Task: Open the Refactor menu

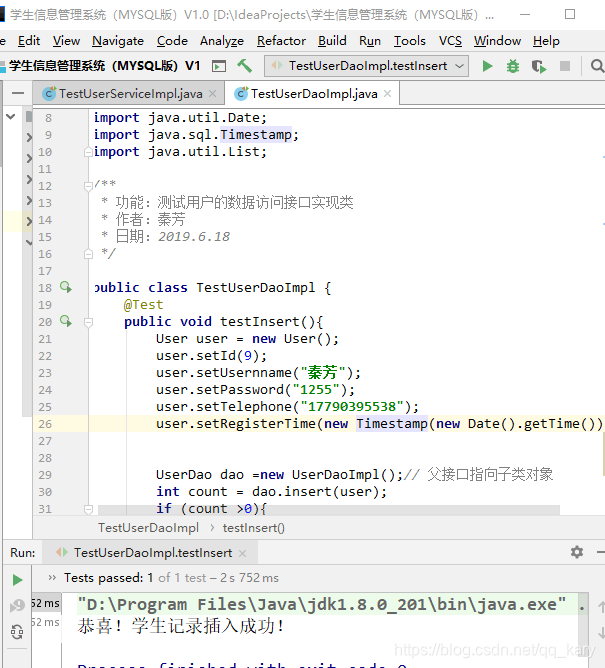Action: pyautogui.click(x=281, y=41)
